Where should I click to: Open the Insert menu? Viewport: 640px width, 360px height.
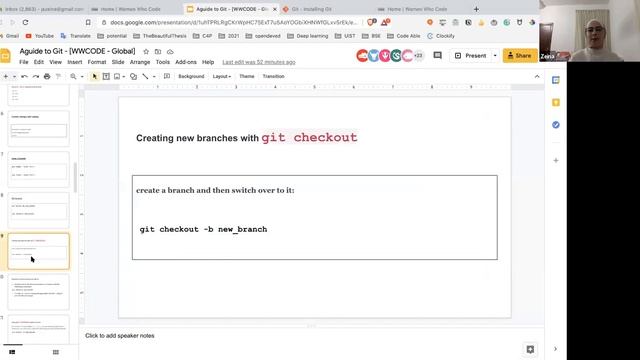point(75,62)
